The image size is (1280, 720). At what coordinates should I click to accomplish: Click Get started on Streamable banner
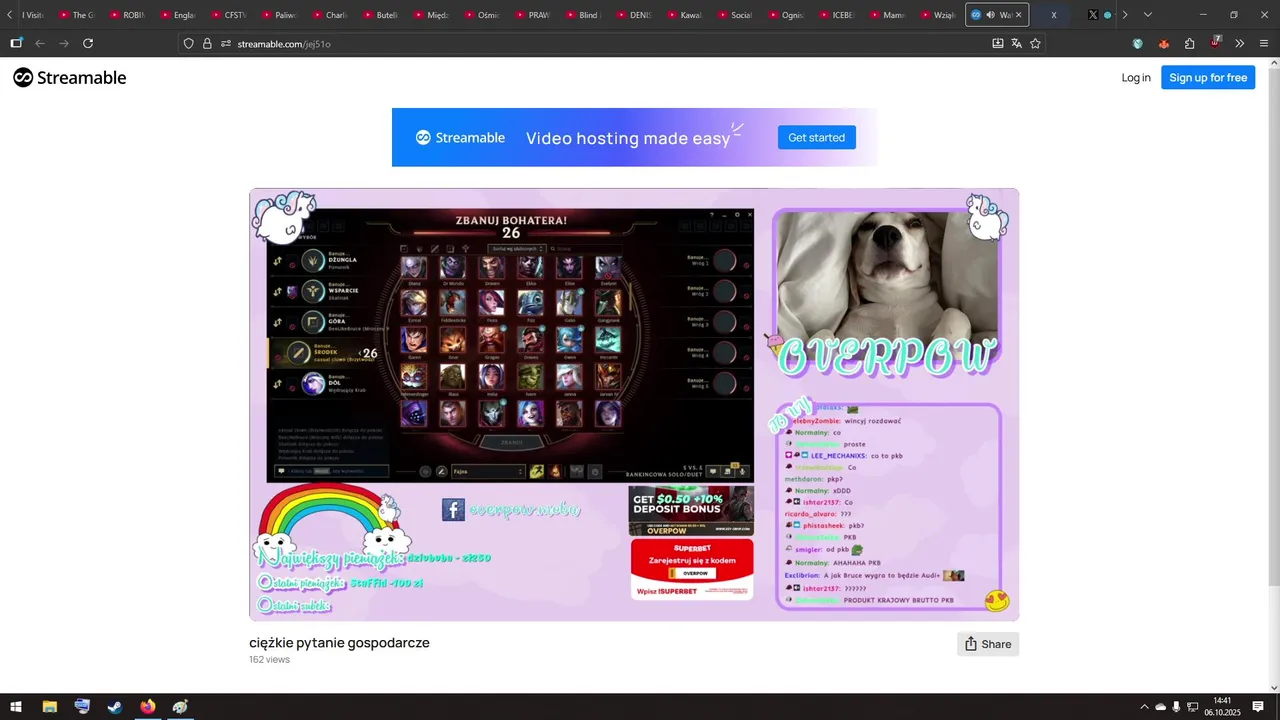coord(816,138)
